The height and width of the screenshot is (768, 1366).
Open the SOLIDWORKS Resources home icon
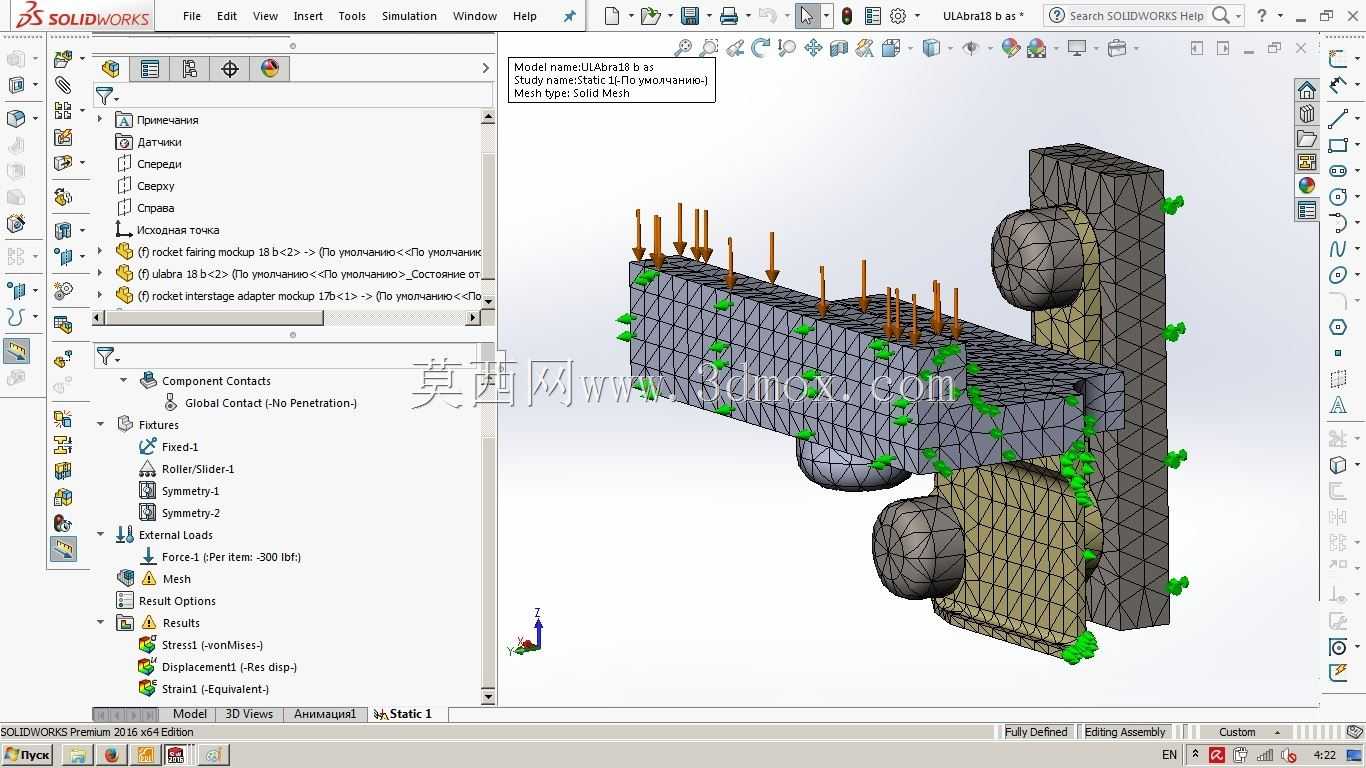[1307, 90]
